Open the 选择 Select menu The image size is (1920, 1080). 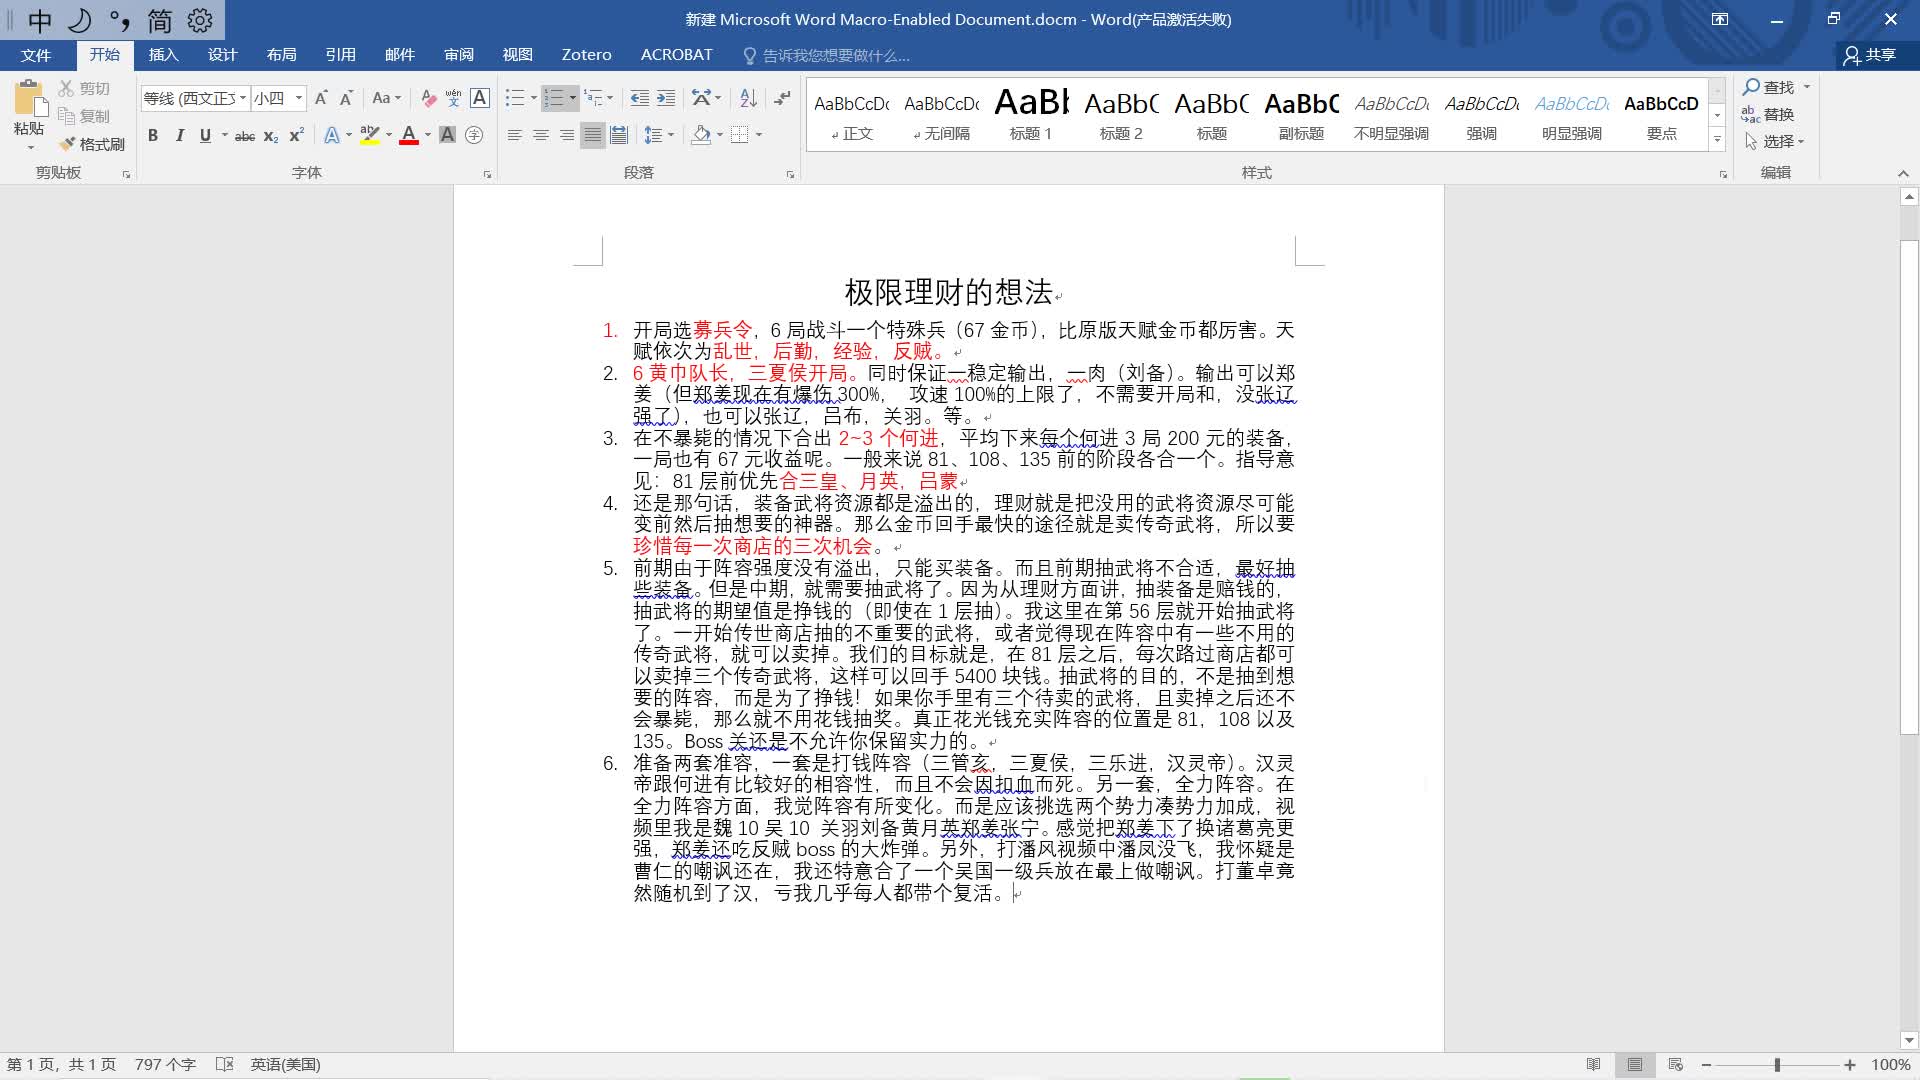click(x=1774, y=141)
